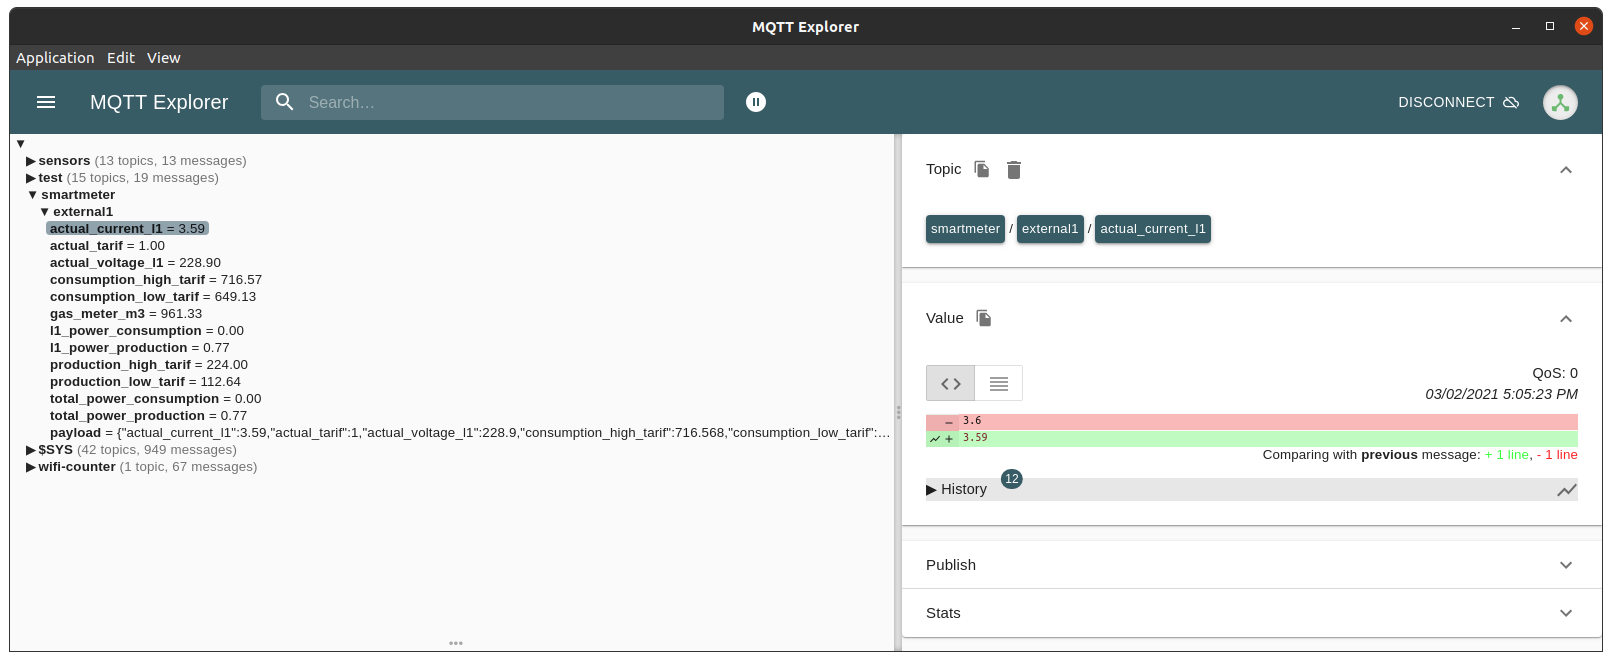This screenshot has width=1612, height=661.
Task: Maximize the MQTT Explorer window
Action: tap(1550, 27)
